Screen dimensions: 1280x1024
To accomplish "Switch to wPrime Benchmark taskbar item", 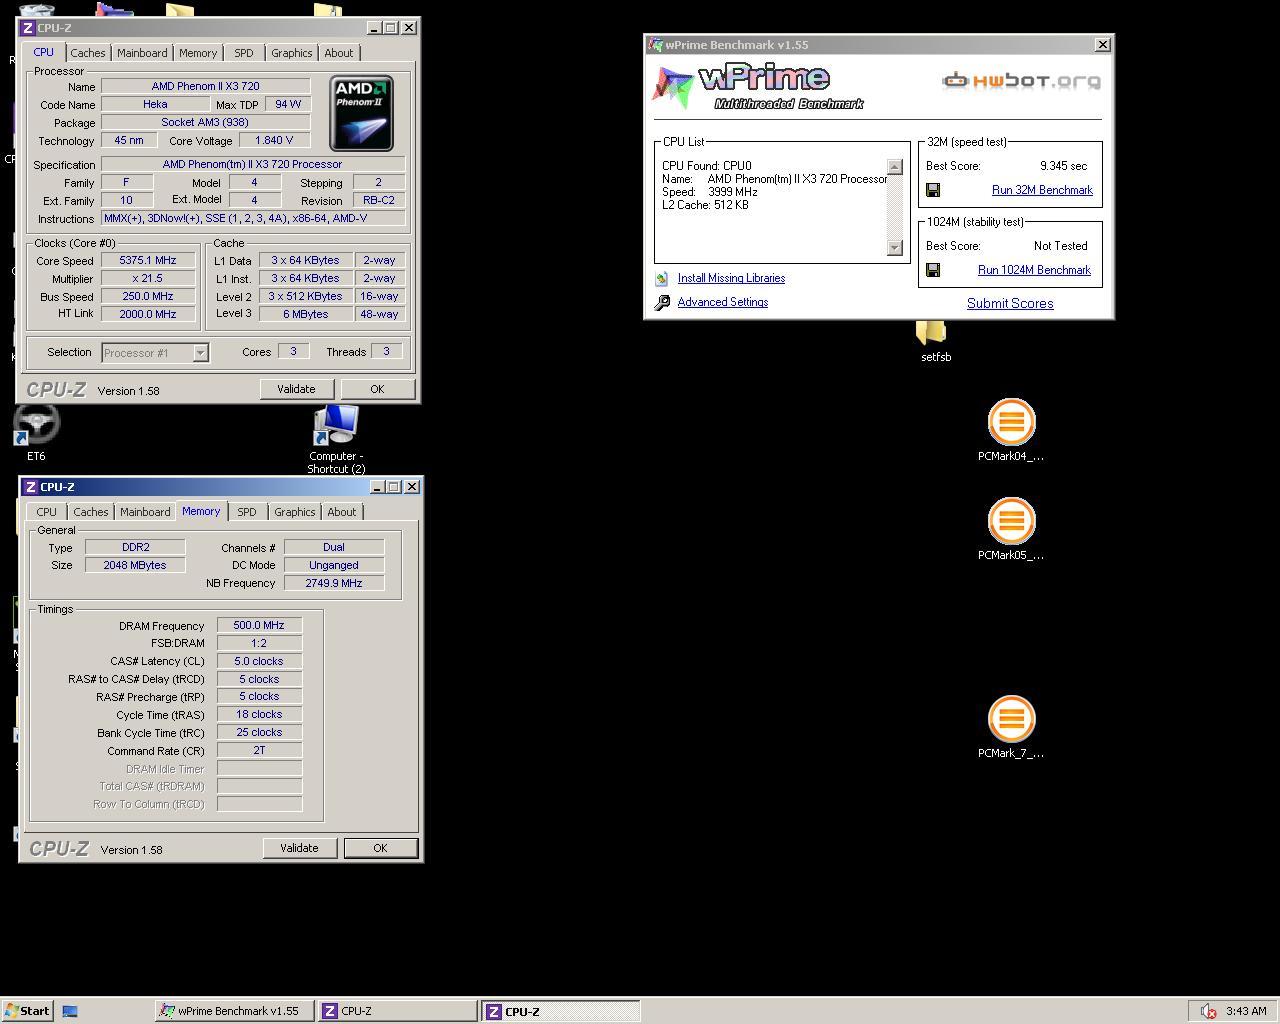I will 235,1011.
